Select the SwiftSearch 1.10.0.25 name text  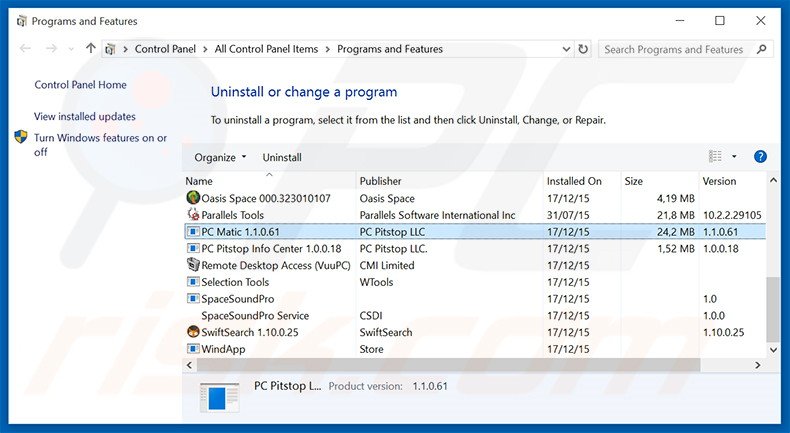(250, 332)
